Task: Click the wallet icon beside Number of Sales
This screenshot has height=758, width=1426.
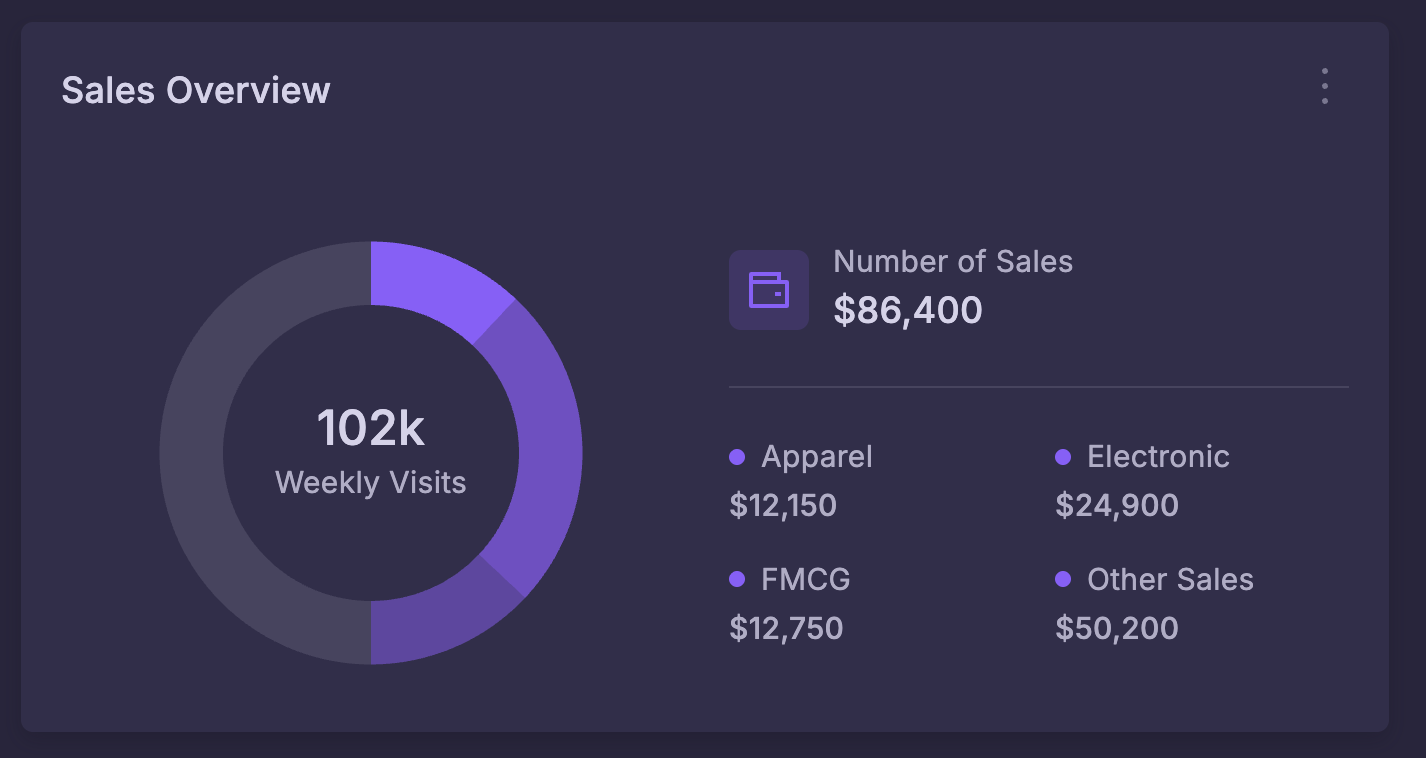Action: coord(768,290)
